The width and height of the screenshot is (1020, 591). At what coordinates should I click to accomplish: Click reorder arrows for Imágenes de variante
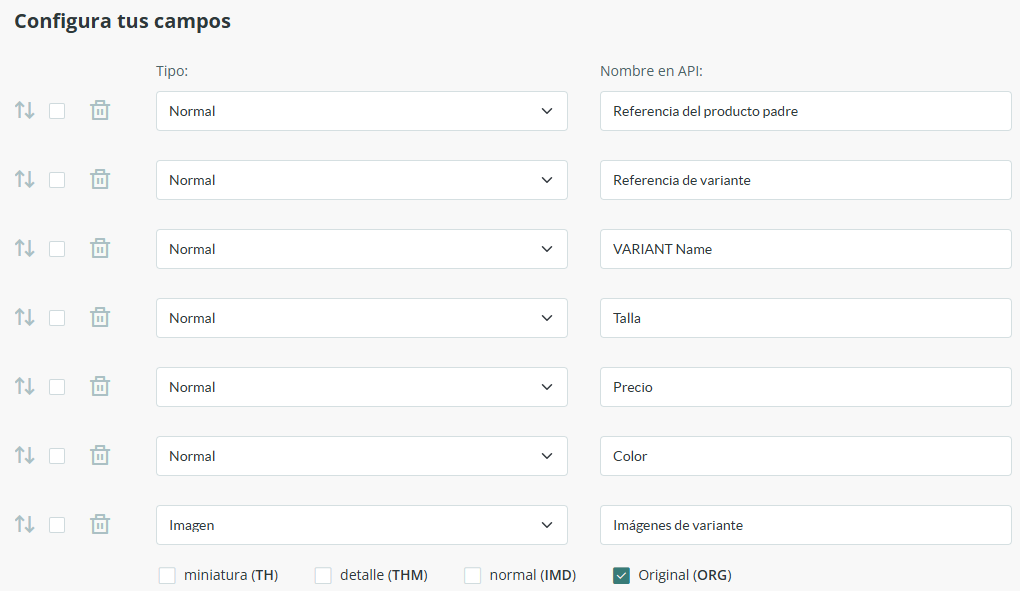(x=25, y=524)
